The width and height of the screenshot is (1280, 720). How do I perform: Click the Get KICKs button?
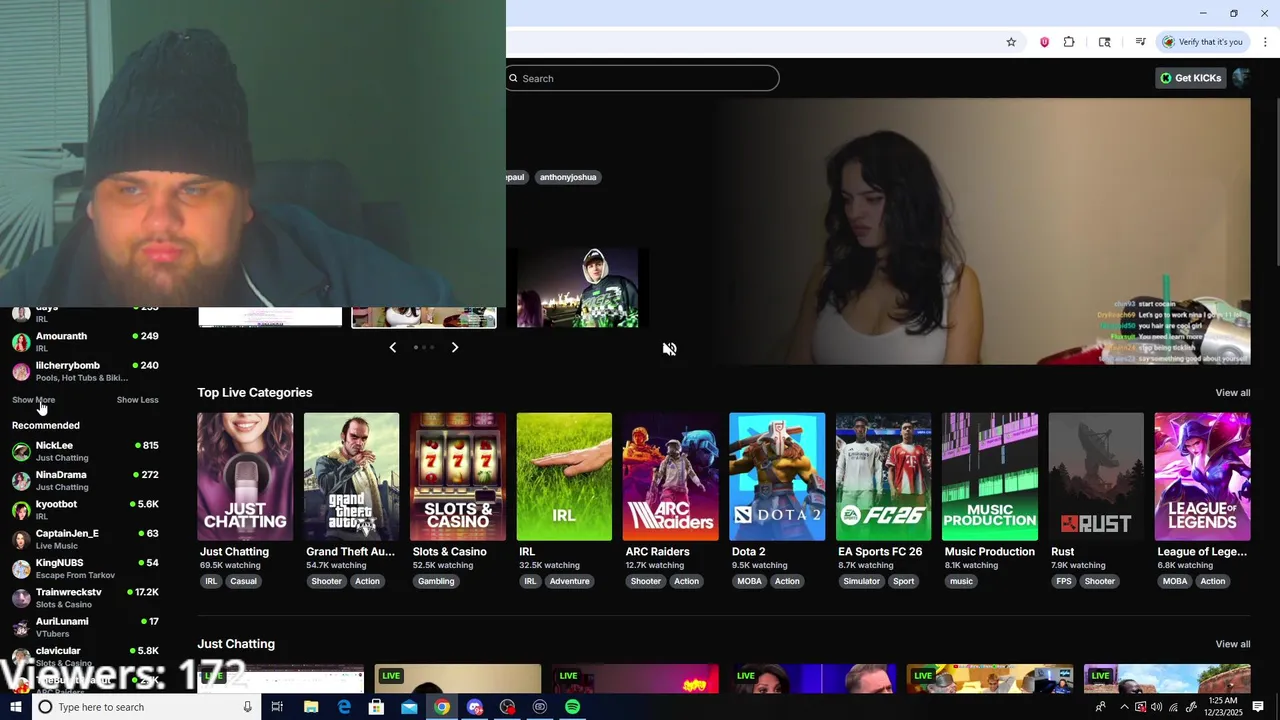[x=1190, y=78]
